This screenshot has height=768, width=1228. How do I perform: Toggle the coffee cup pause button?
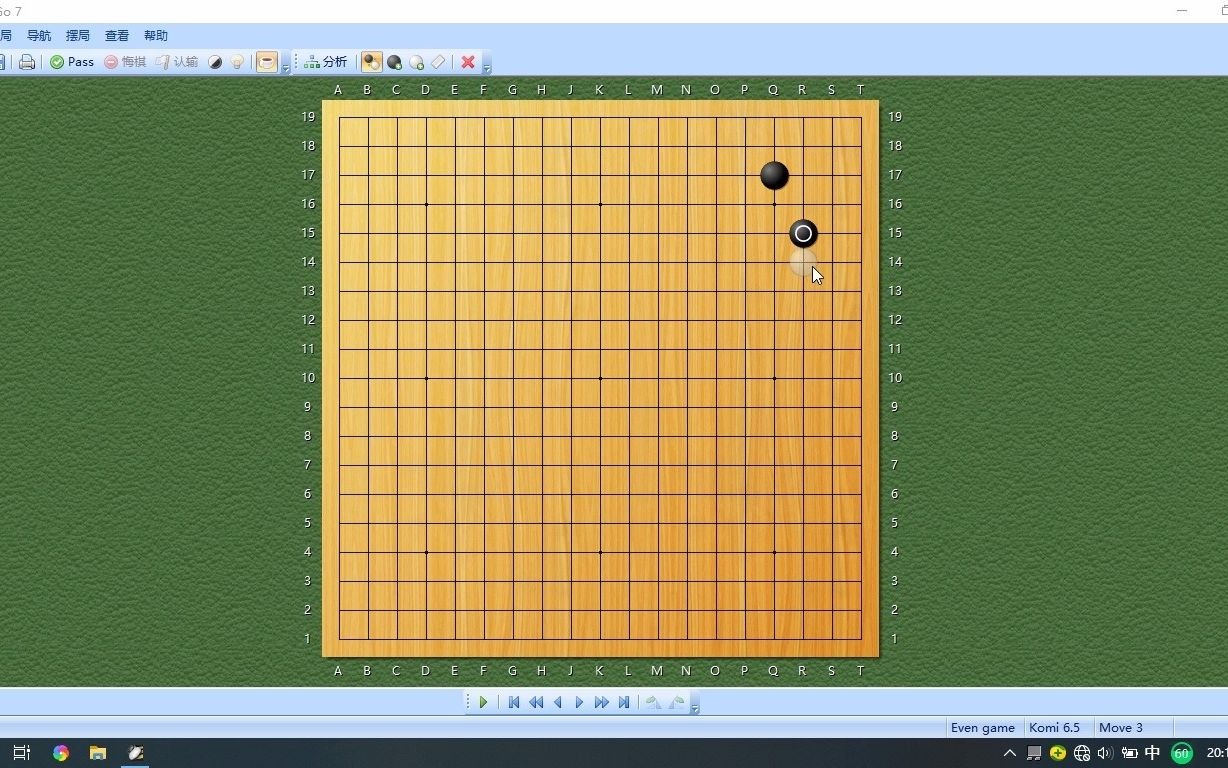267,62
